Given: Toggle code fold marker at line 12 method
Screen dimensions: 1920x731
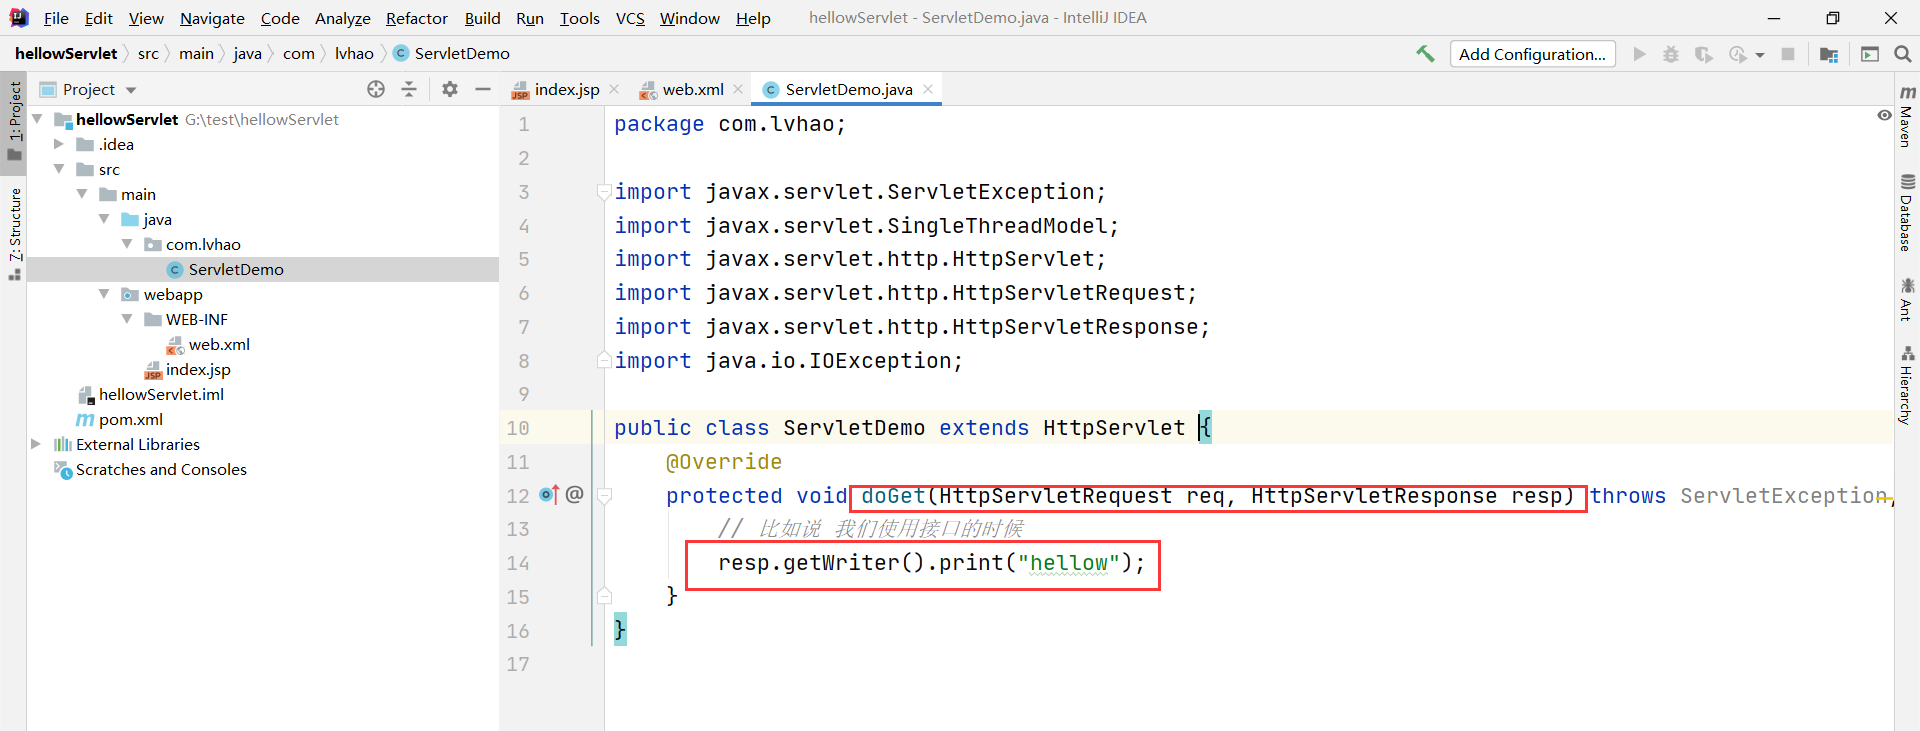Looking at the screenshot, I should pos(604,495).
